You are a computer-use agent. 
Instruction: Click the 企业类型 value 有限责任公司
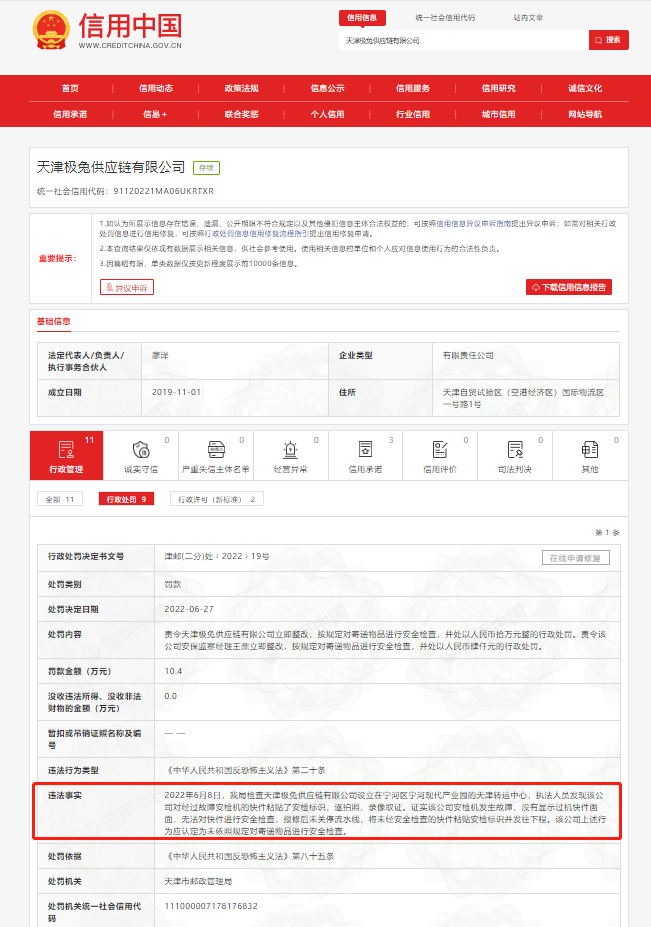[468, 355]
